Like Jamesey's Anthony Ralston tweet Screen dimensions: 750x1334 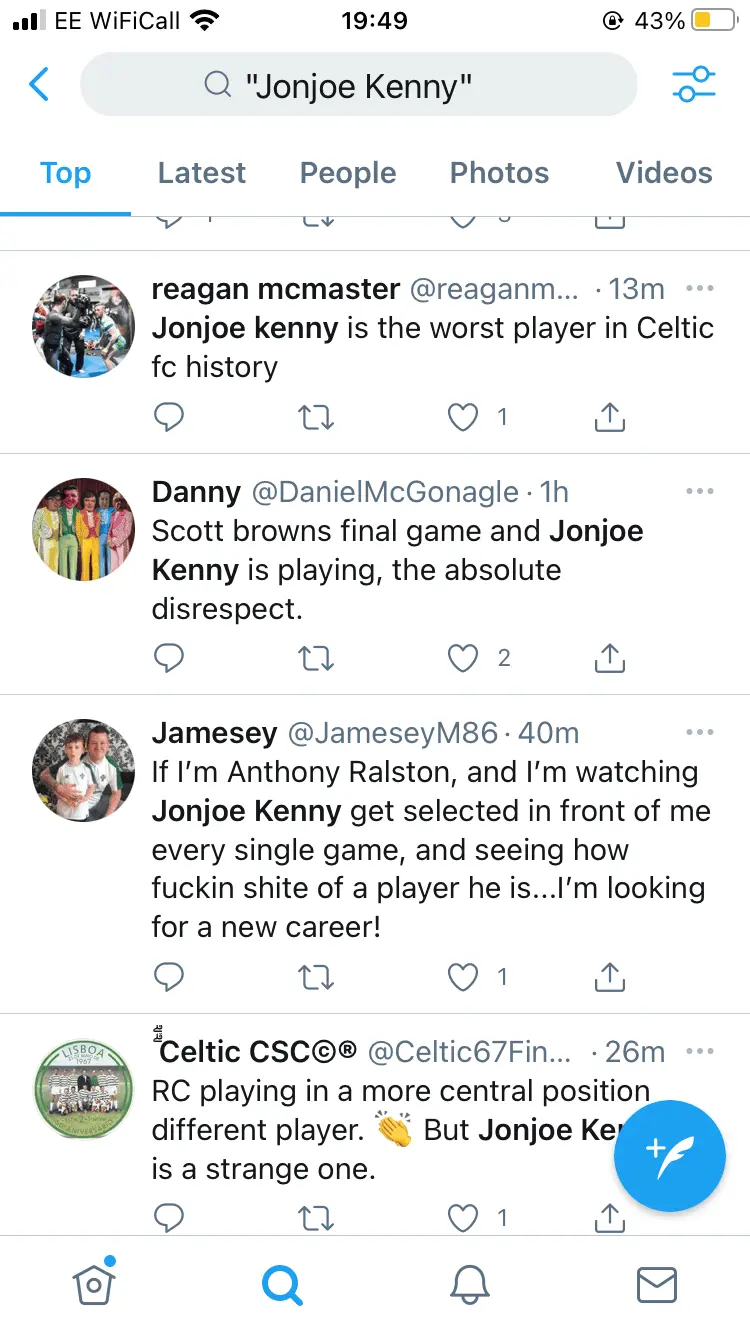462,977
